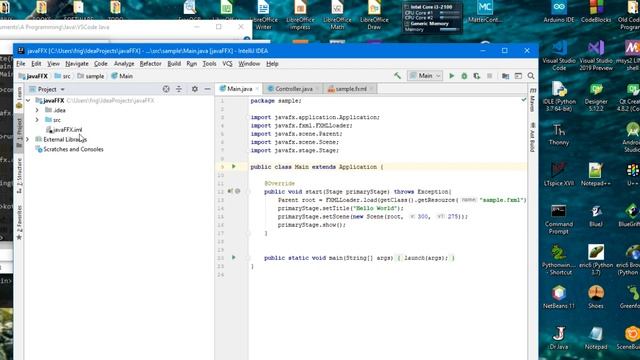Close the sample.fxml tab
Screen dimensions: 640x360
coord(371,89)
